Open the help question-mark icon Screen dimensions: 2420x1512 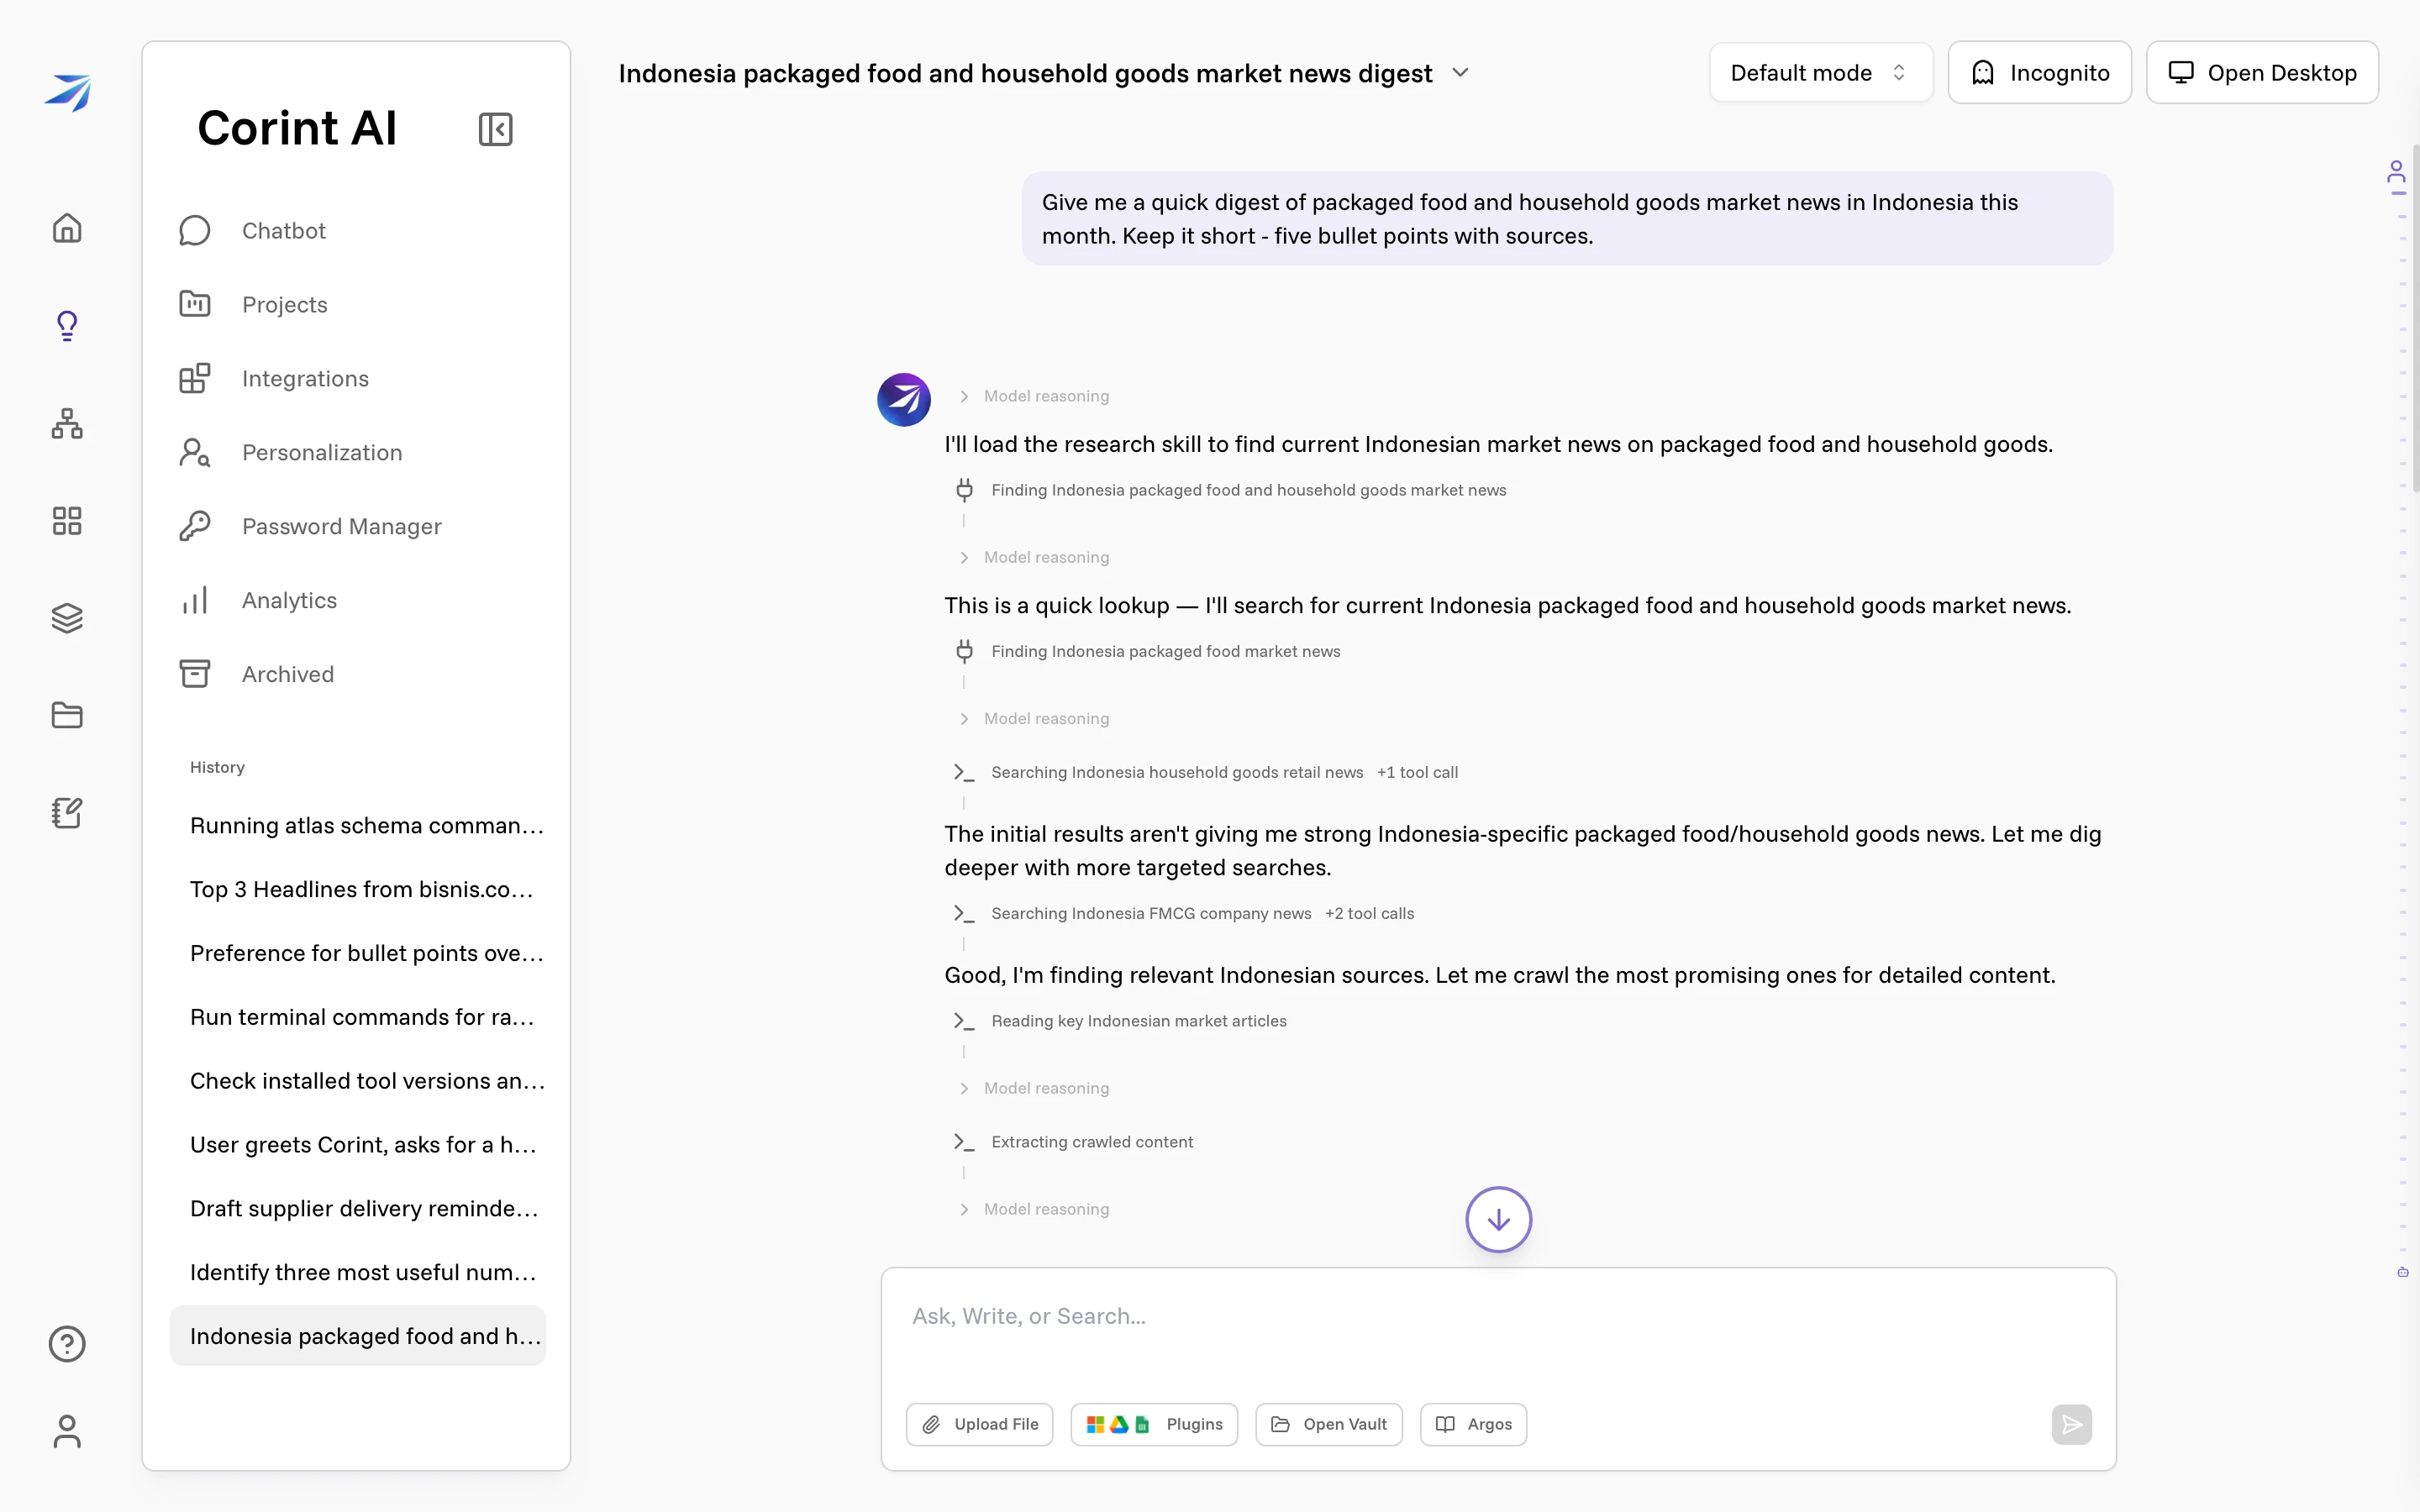67,1343
